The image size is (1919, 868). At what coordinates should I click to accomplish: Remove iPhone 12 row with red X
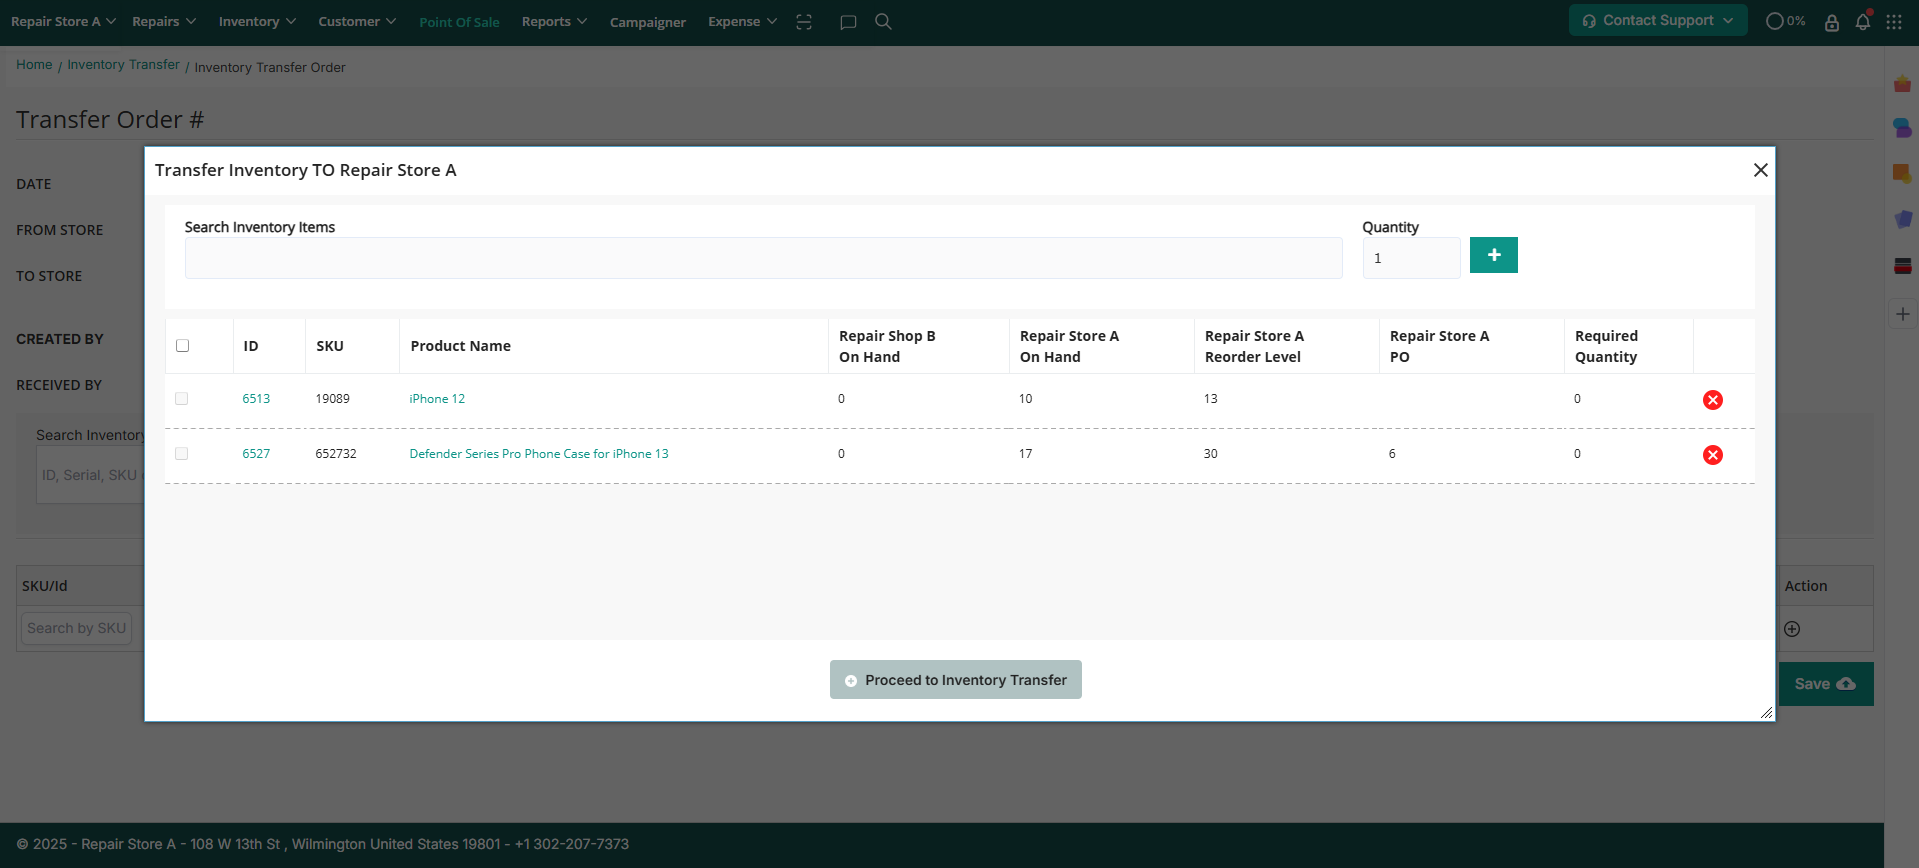(x=1712, y=400)
